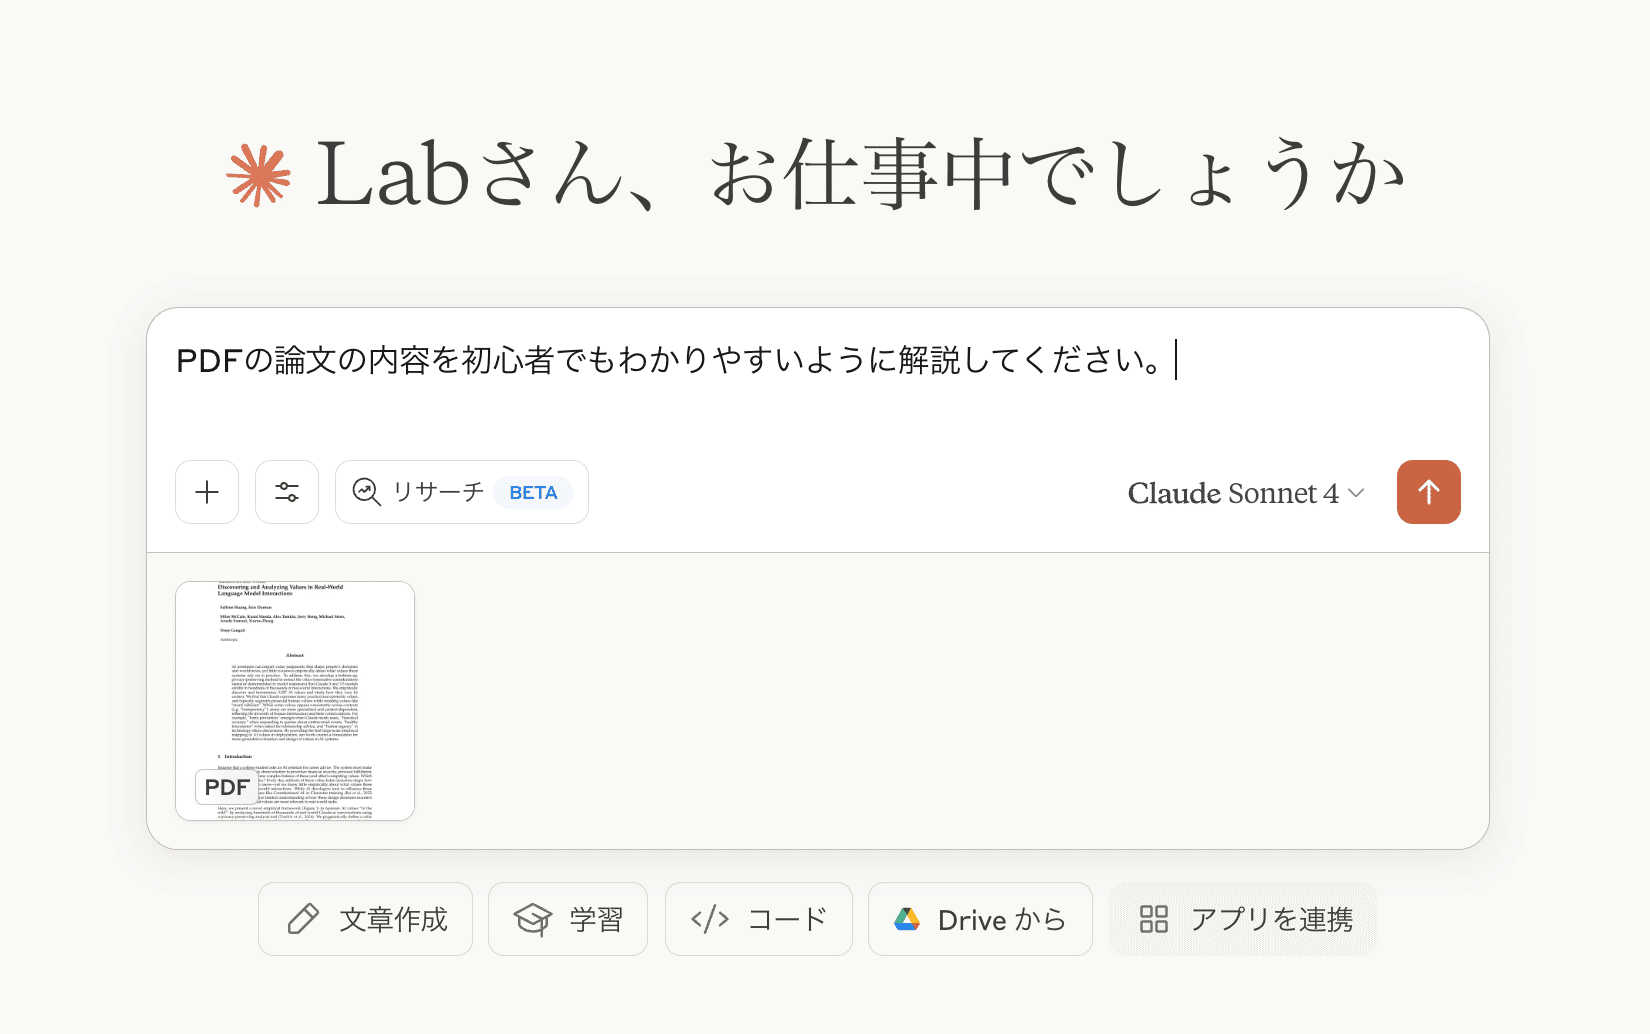
Task: Click the Google Drive triangle icon
Action: tap(907, 919)
